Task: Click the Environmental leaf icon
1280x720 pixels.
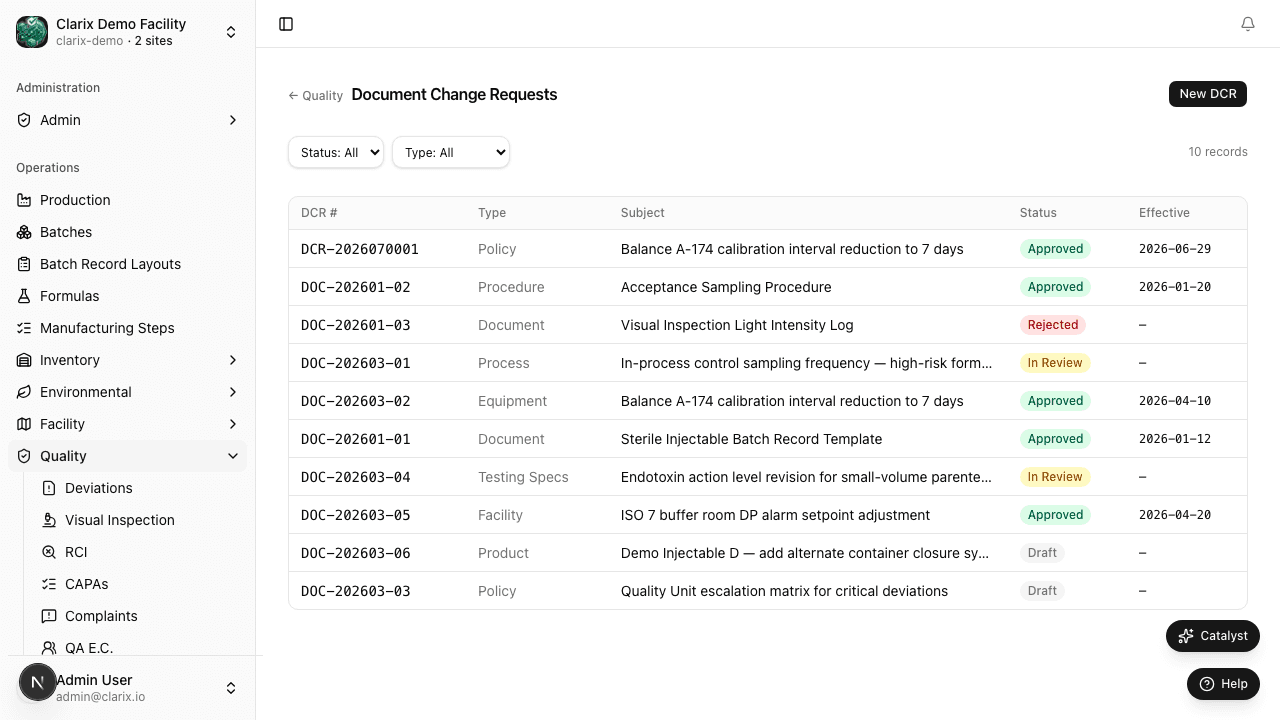Action: point(24,392)
